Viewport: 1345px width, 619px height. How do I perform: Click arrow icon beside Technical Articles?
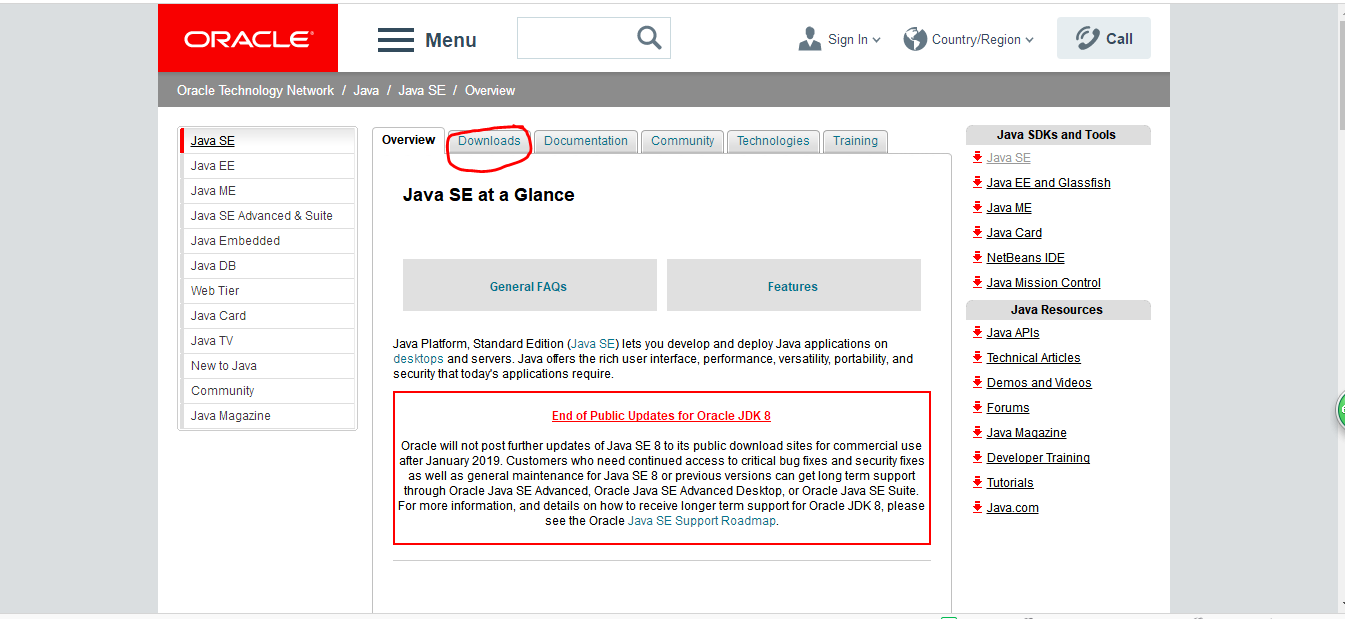point(977,357)
